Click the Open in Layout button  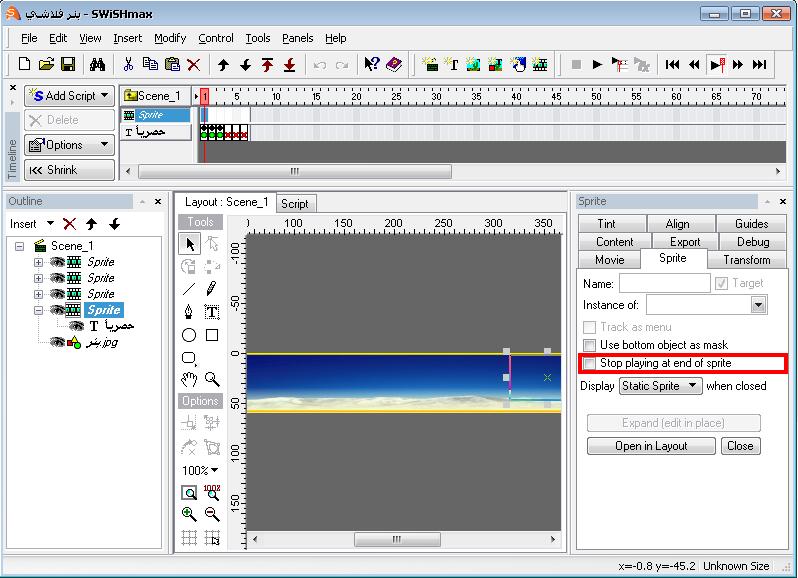[x=649, y=446]
